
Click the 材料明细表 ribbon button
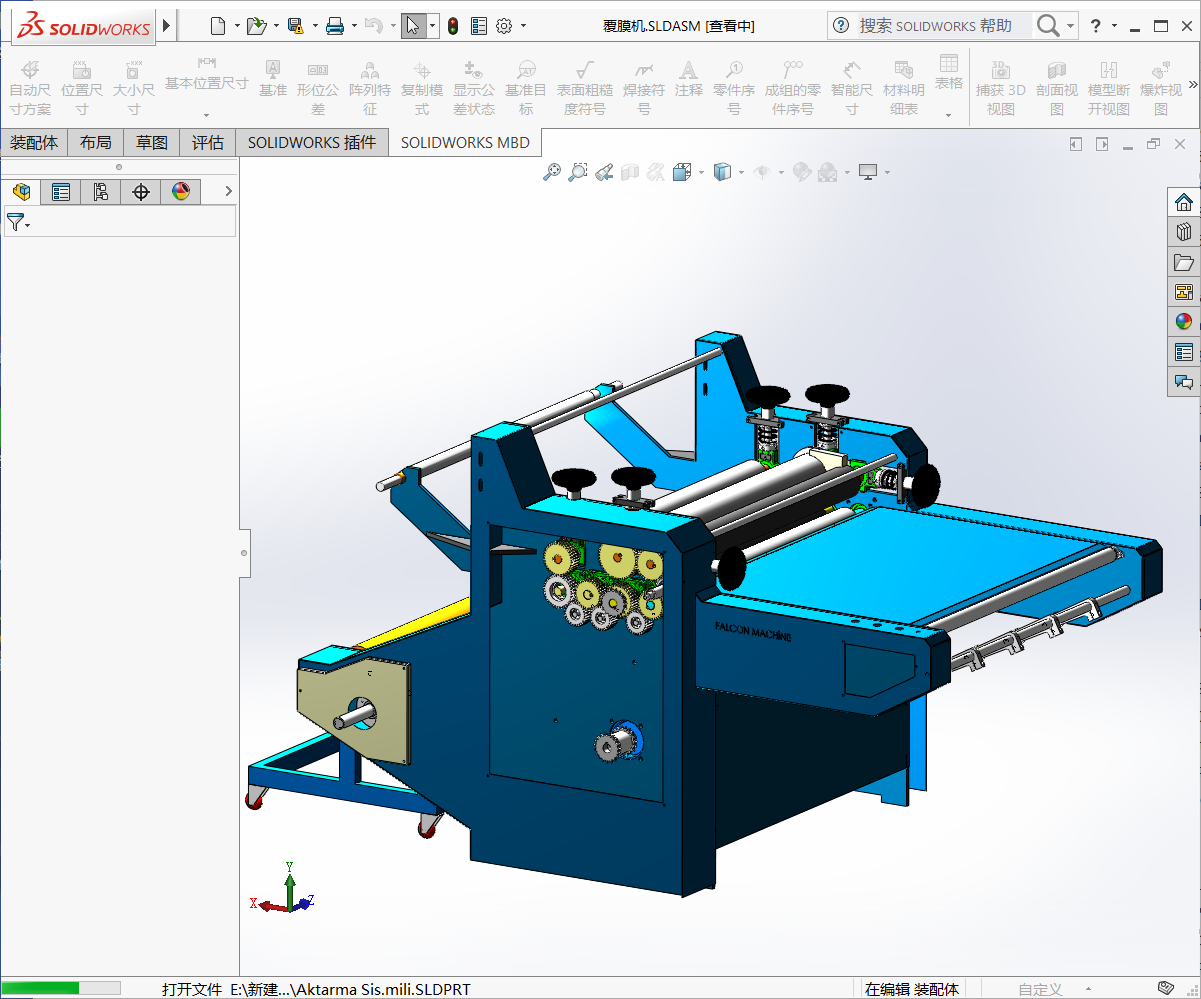pos(904,87)
